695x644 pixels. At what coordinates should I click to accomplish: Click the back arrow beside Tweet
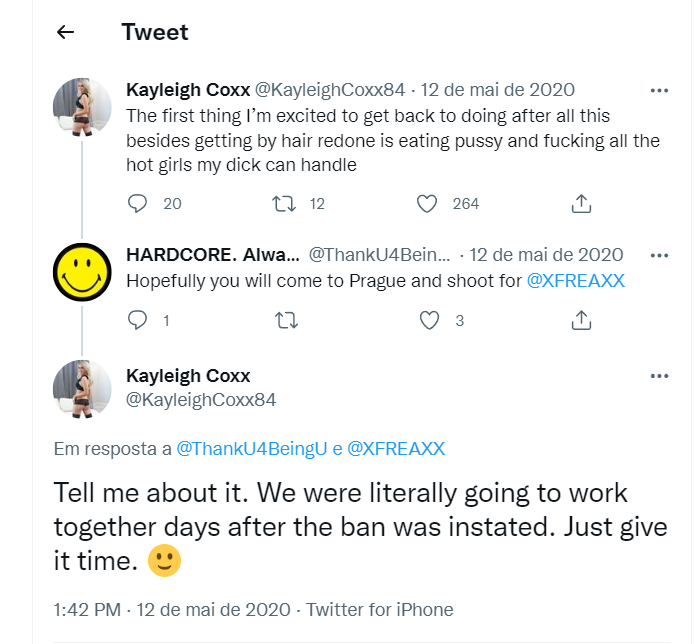coord(66,32)
